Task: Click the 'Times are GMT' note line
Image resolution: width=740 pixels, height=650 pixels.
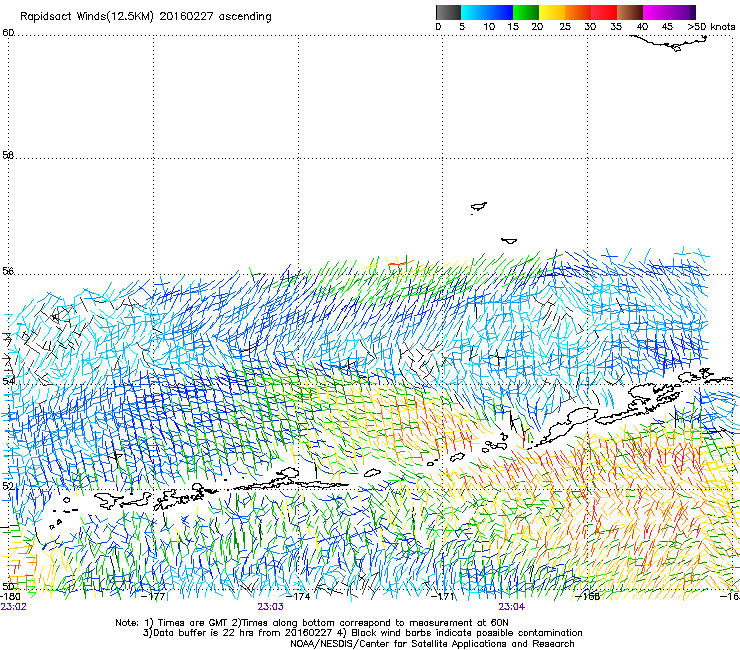Action: (312, 623)
